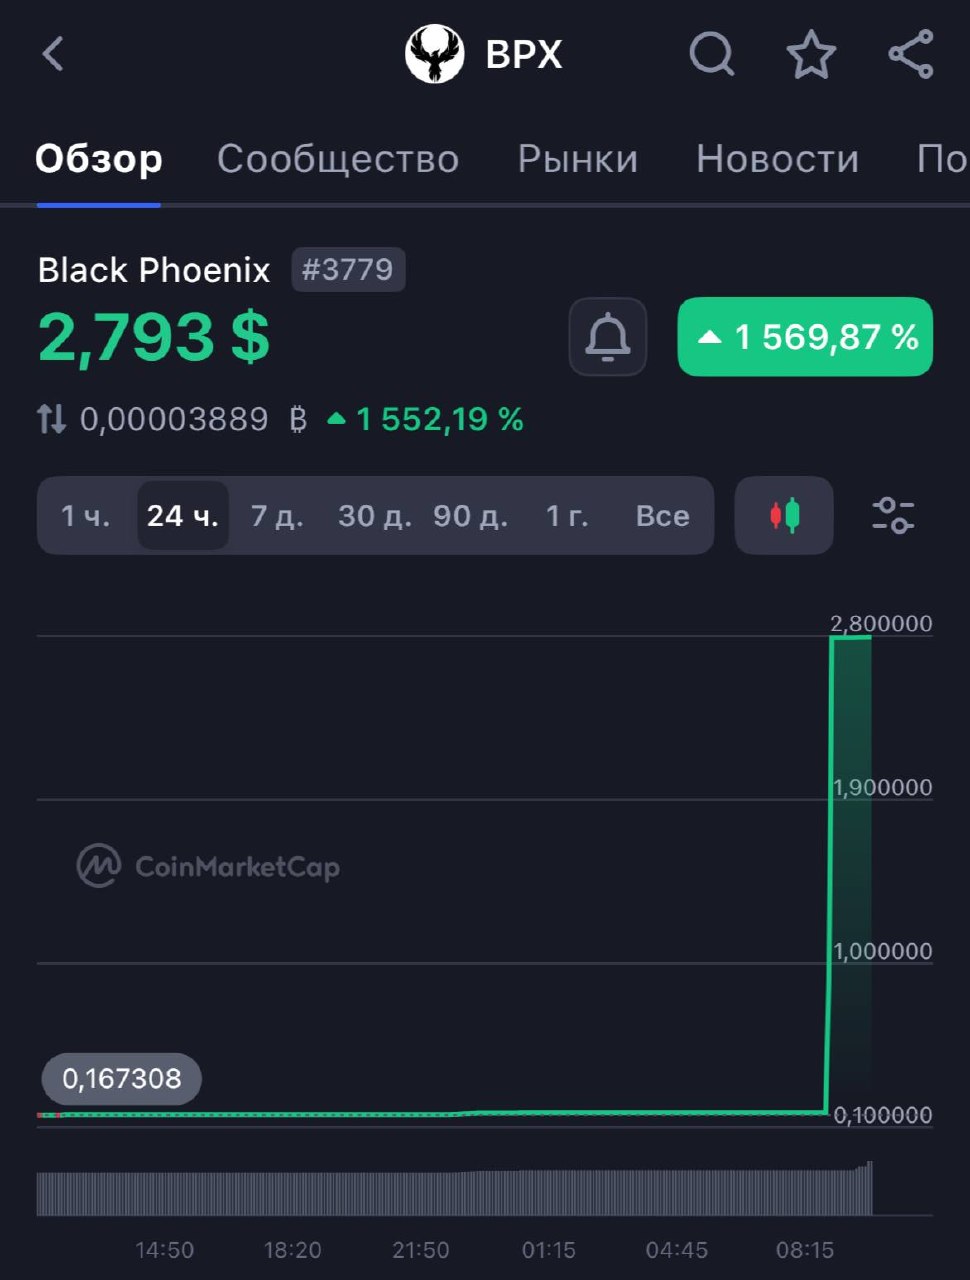Image resolution: width=970 pixels, height=1280 pixels.
Task: Swap currency with the arrows icon
Action: (52, 419)
